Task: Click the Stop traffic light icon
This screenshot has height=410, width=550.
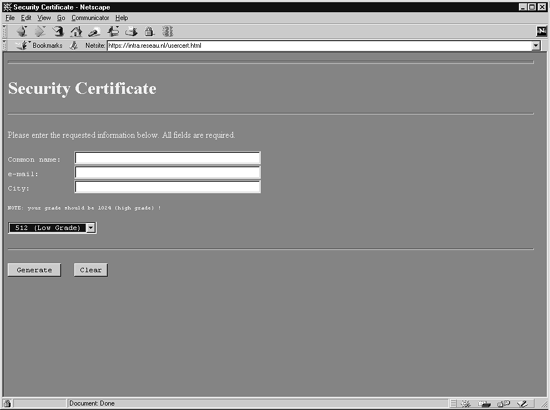Action: (168, 32)
